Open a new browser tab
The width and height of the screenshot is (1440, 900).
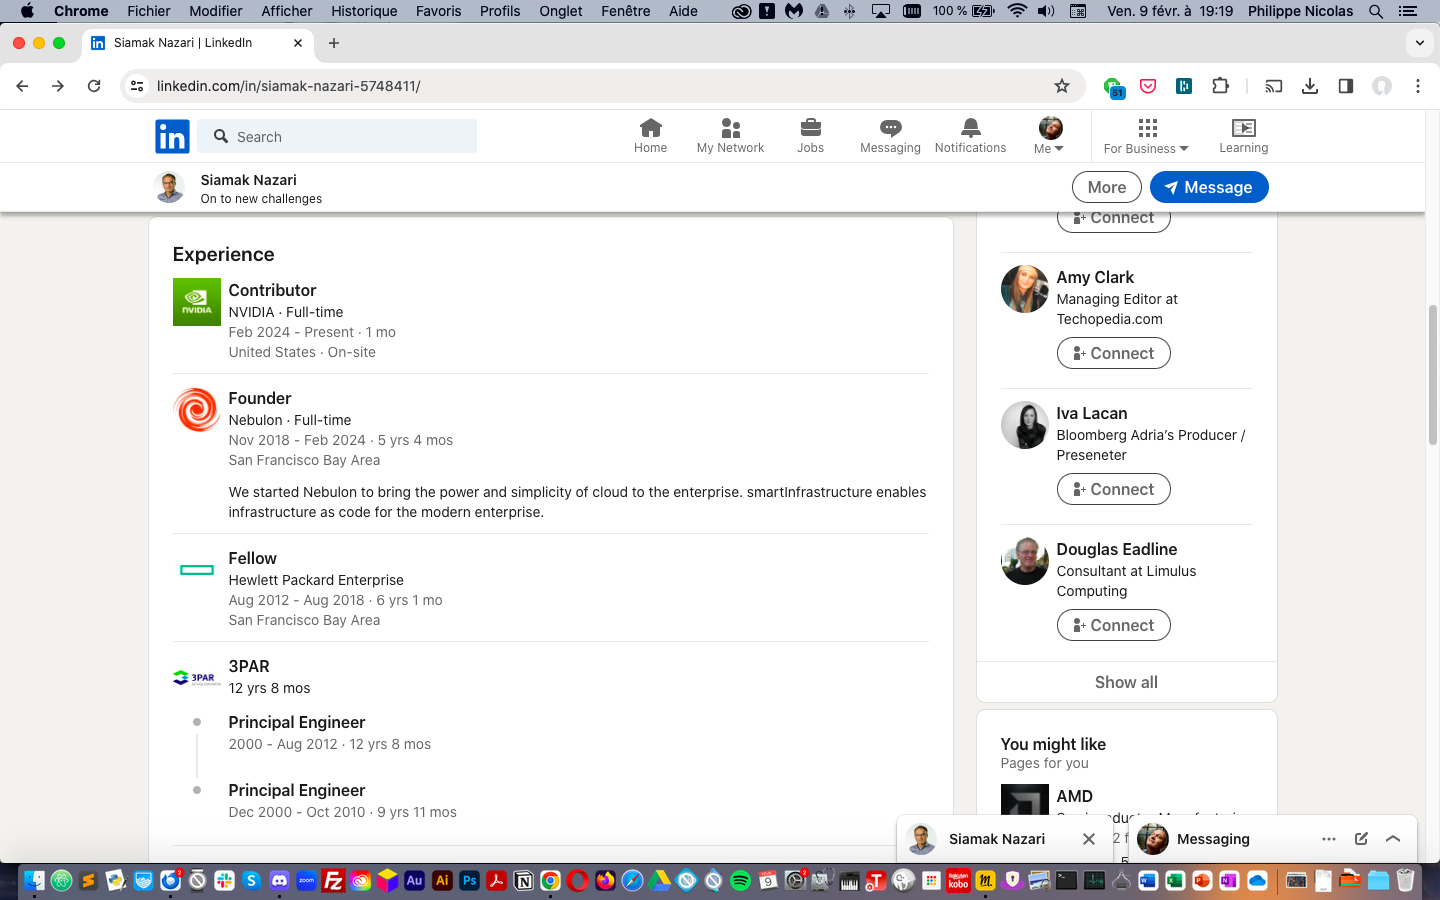[334, 43]
